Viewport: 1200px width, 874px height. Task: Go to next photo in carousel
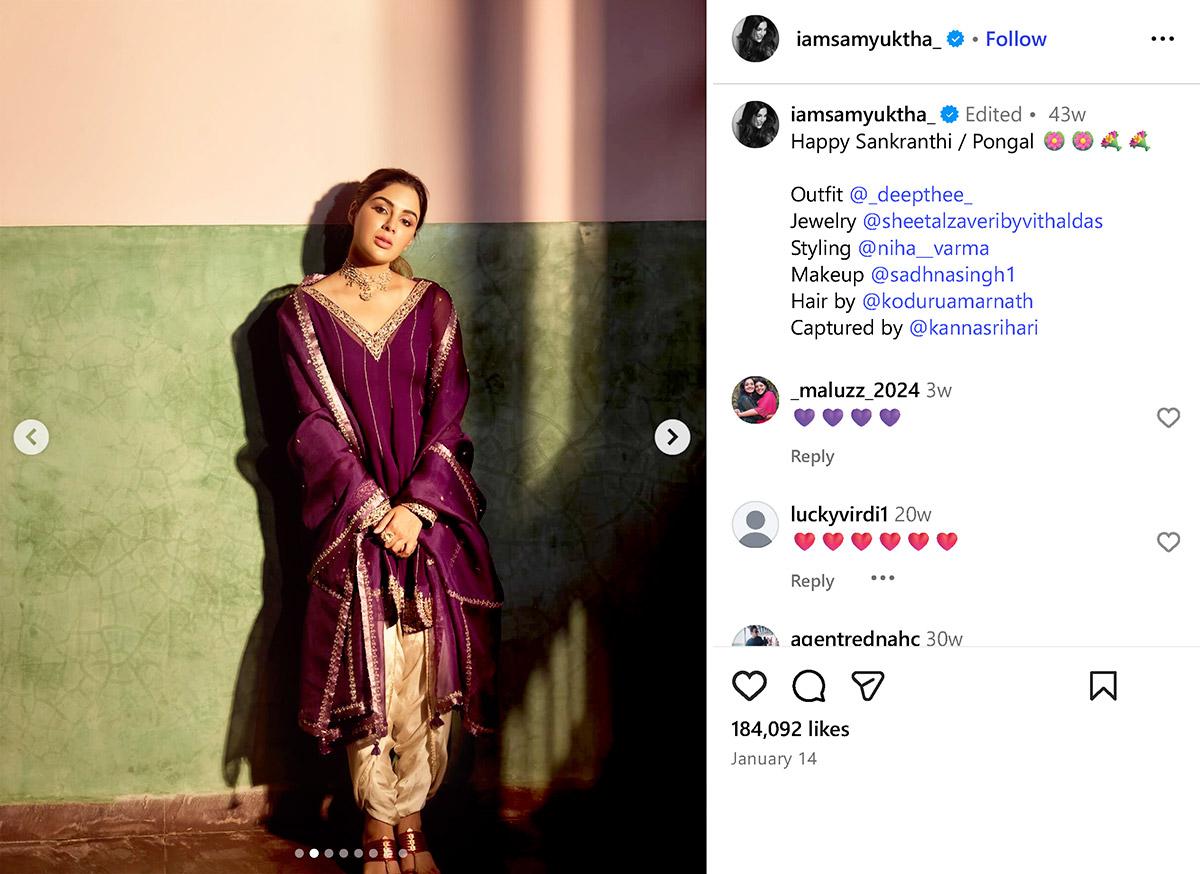tap(672, 437)
